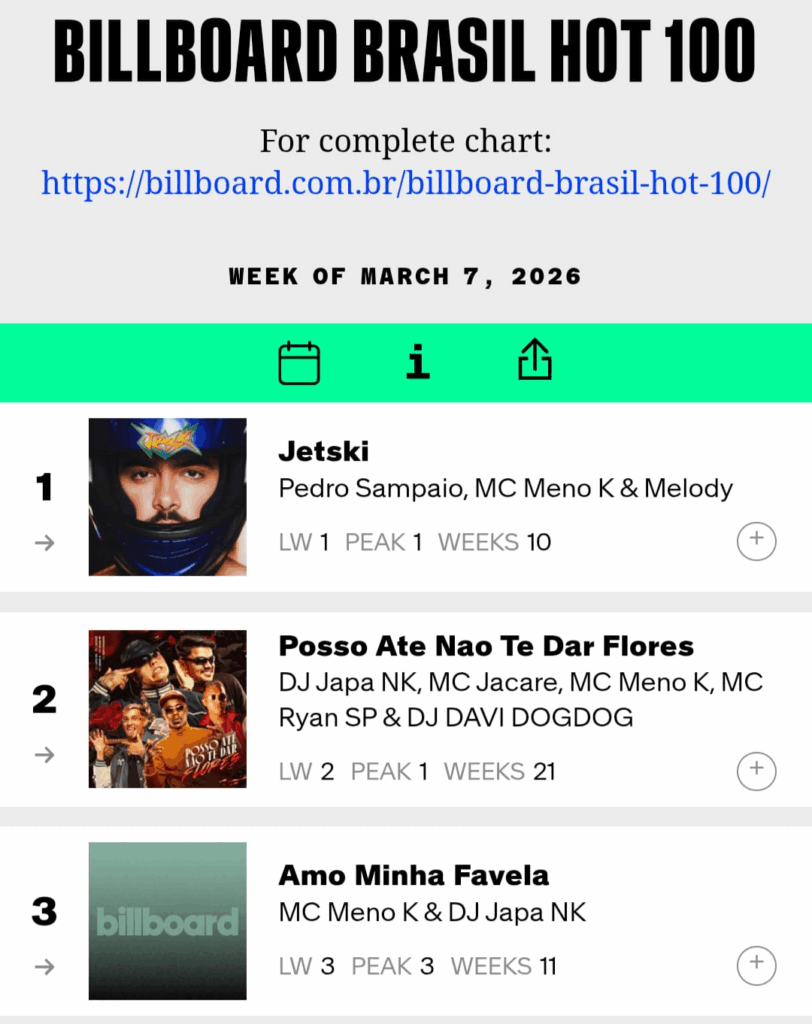Select Posso Ate Nao Te Dar Flores title
This screenshot has width=812, height=1024.
tap(486, 646)
